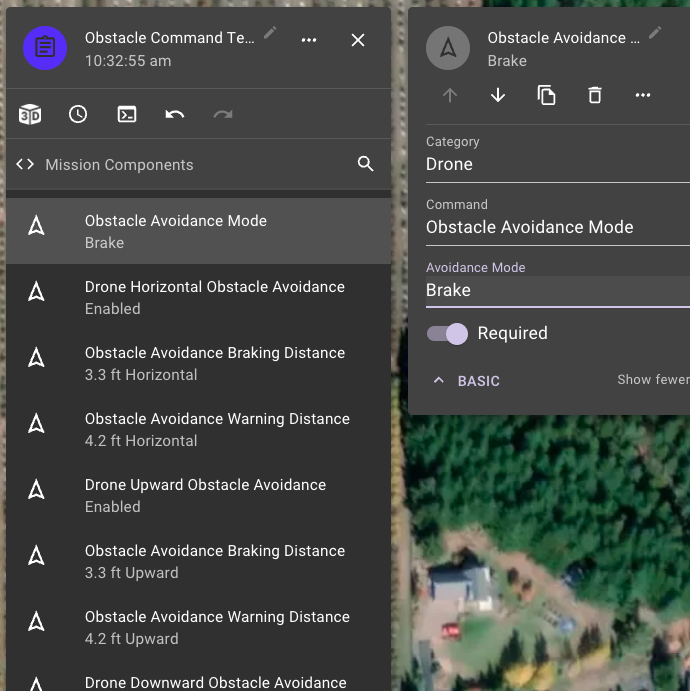Viewport: 690px width, 691px height.
Task: Open component more options ellipsis
Action: (x=643, y=95)
